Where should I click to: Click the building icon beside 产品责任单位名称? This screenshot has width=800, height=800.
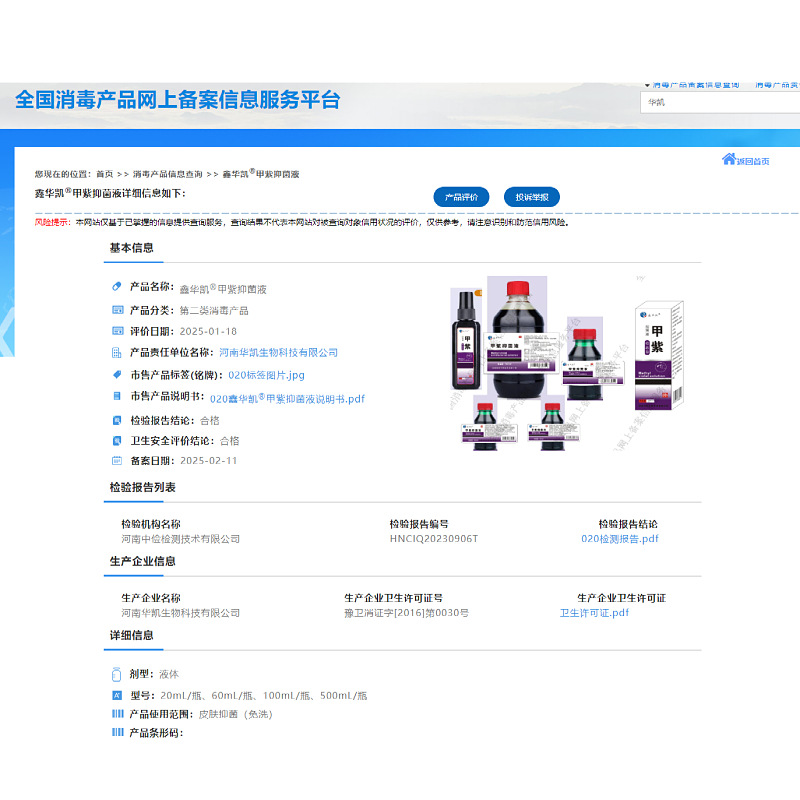[116, 351]
